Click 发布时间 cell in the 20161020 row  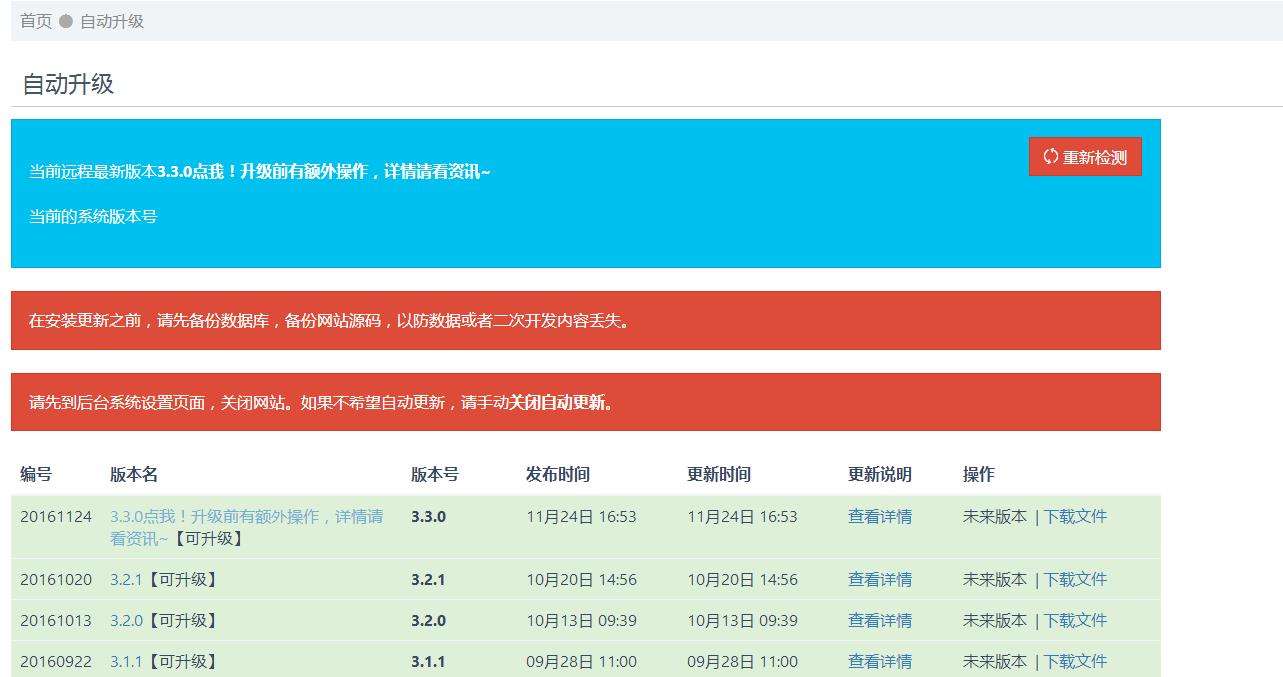click(x=582, y=579)
